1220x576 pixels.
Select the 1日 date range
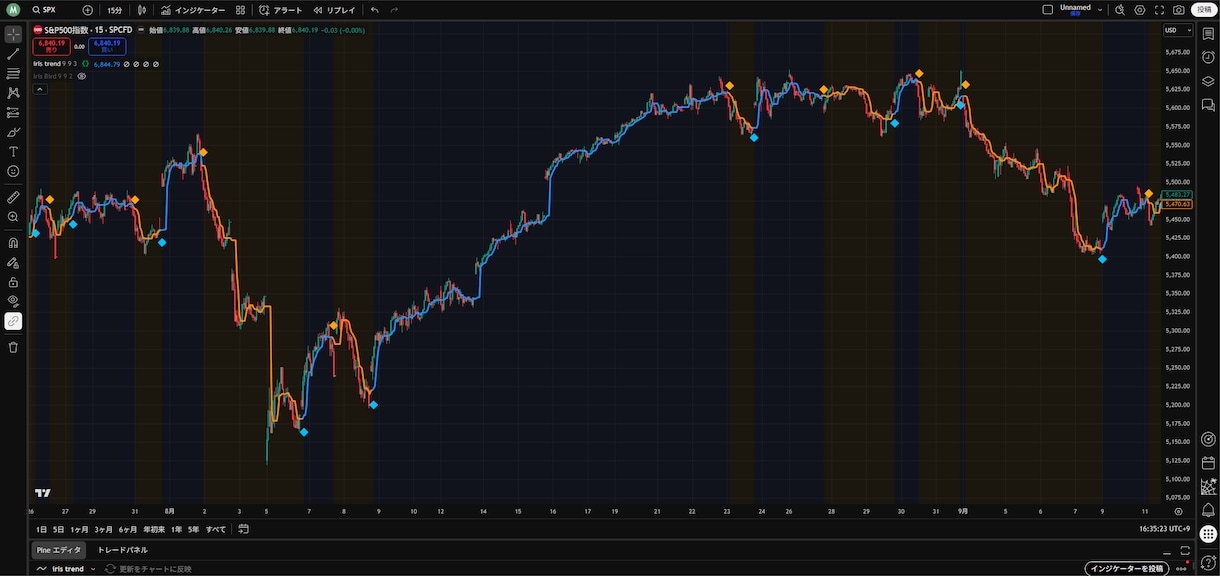pyautogui.click(x=41, y=529)
